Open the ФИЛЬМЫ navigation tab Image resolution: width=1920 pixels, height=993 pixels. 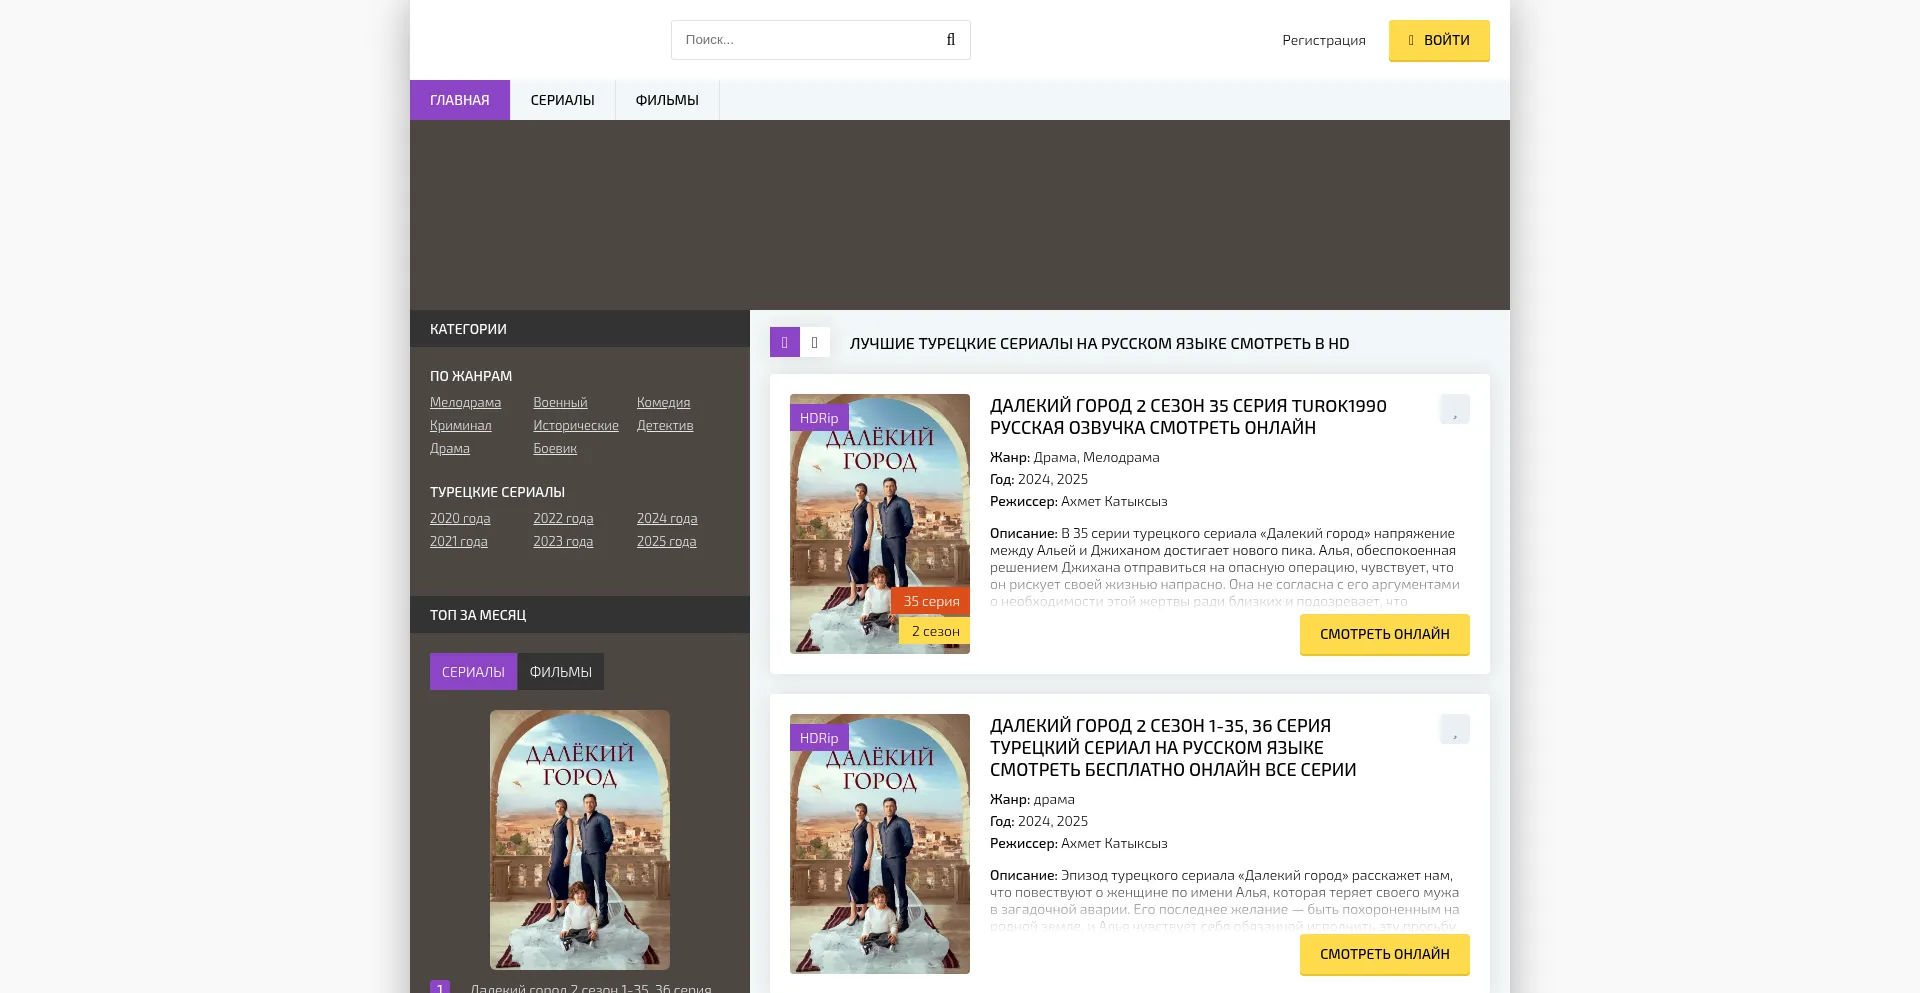point(667,100)
